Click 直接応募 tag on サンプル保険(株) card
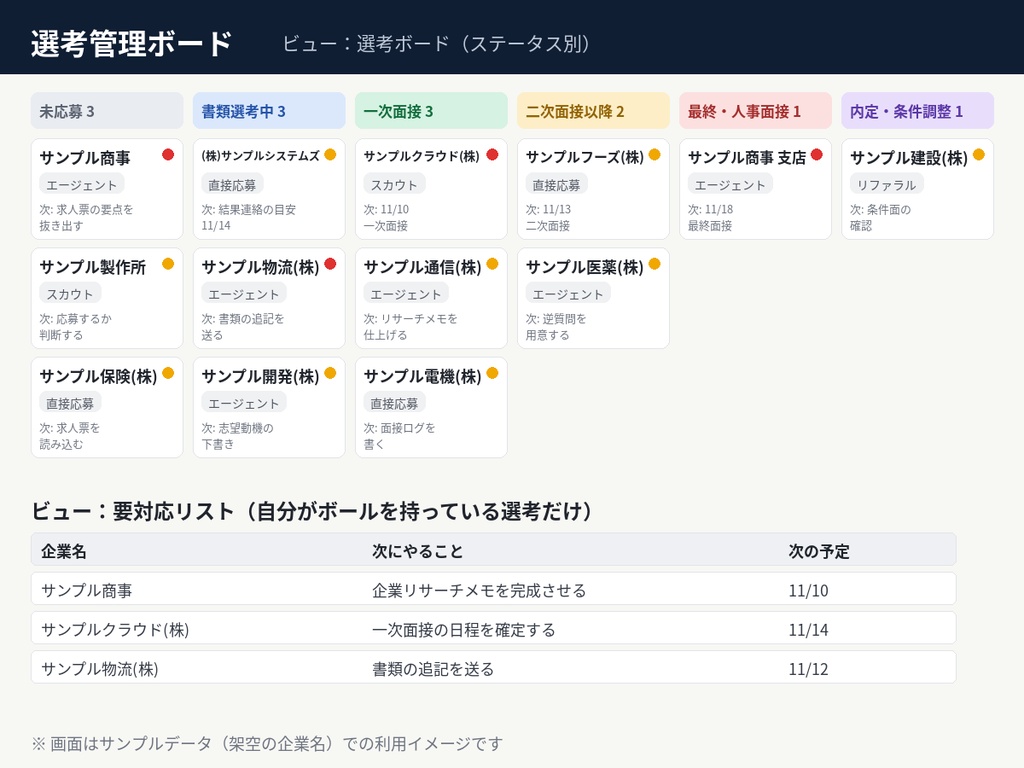1024x768 pixels. (x=70, y=403)
